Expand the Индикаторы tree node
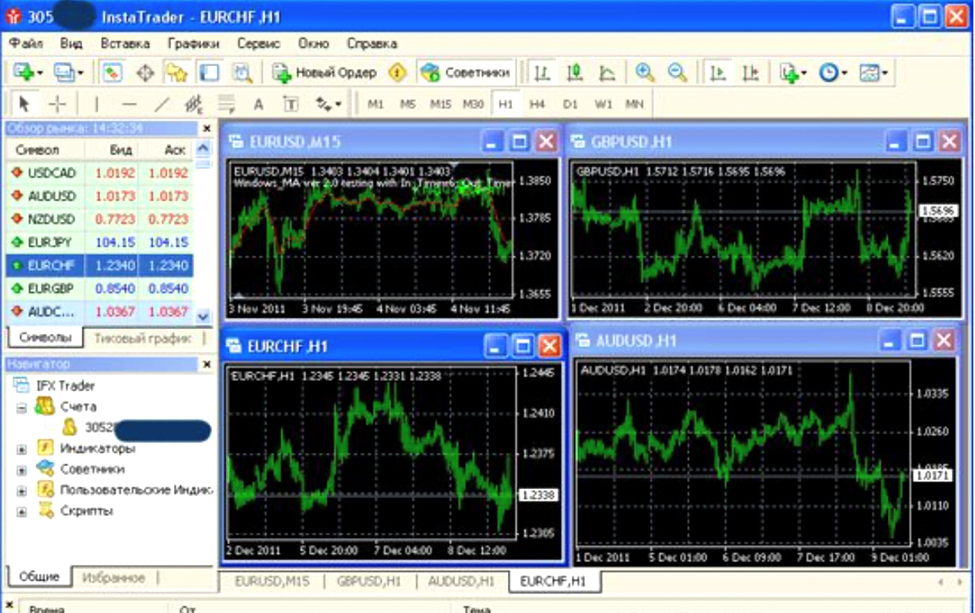The width and height of the screenshot is (975, 613). [22, 449]
